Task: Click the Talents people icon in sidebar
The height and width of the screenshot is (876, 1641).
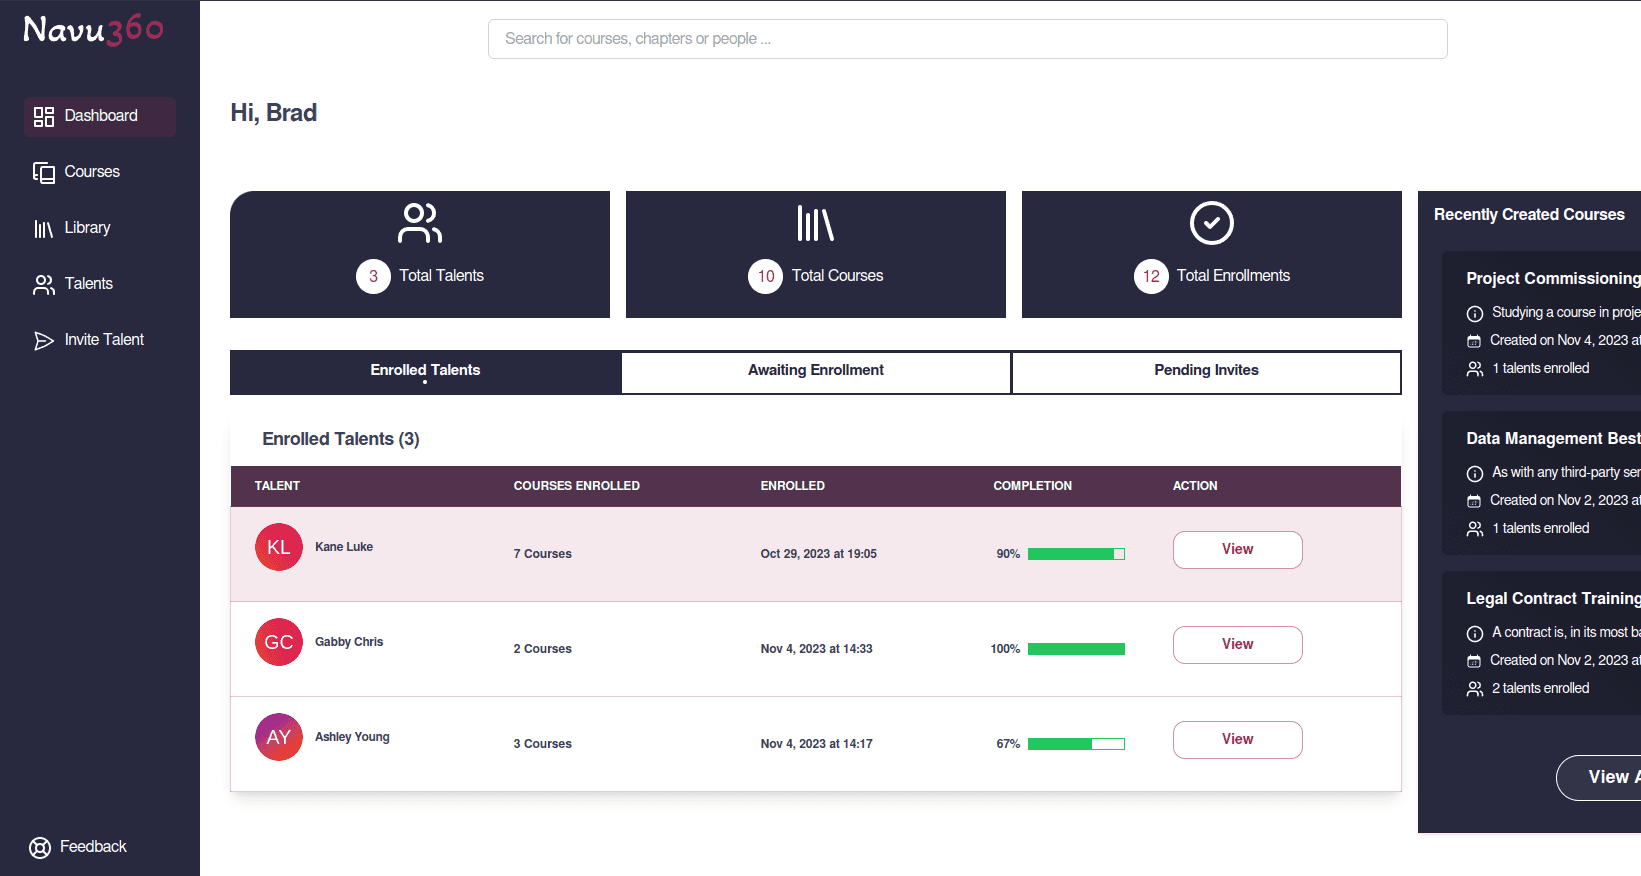Action: (43, 285)
